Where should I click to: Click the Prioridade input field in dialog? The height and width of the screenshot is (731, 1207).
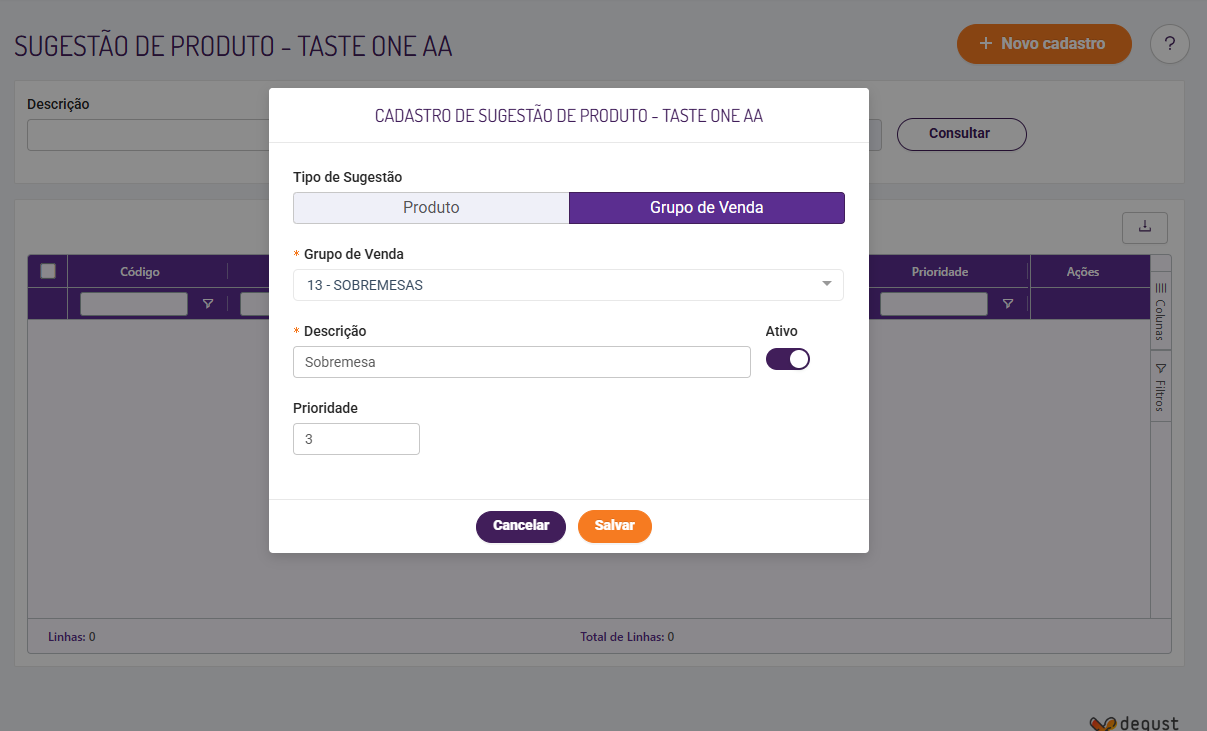tap(356, 439)
